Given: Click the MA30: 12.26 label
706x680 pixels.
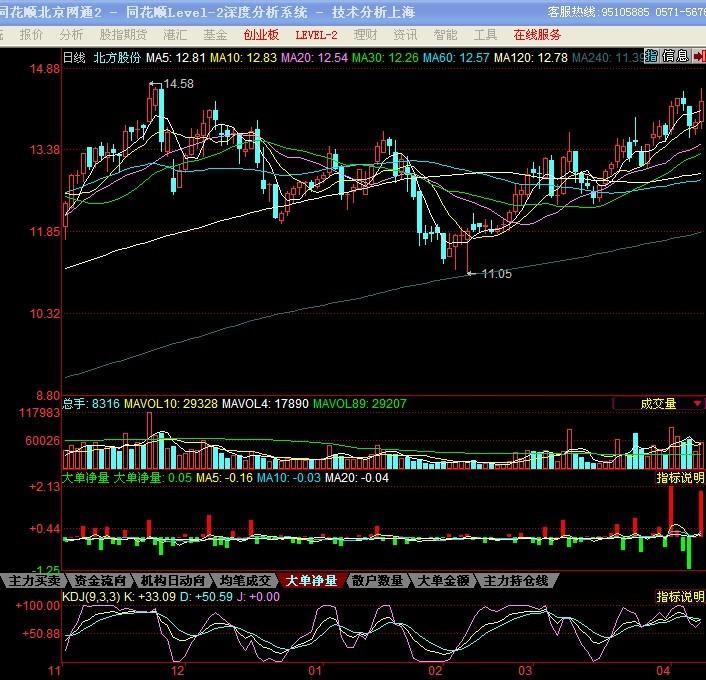Looking at the screenshot, I should click(x=385, y=58).
